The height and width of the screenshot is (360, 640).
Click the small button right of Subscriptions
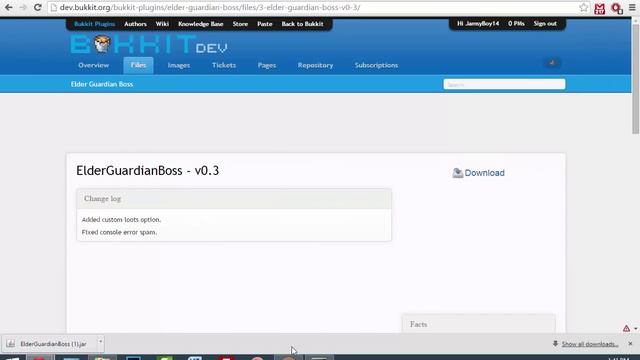pyautogui.click(x=552, y=63)
